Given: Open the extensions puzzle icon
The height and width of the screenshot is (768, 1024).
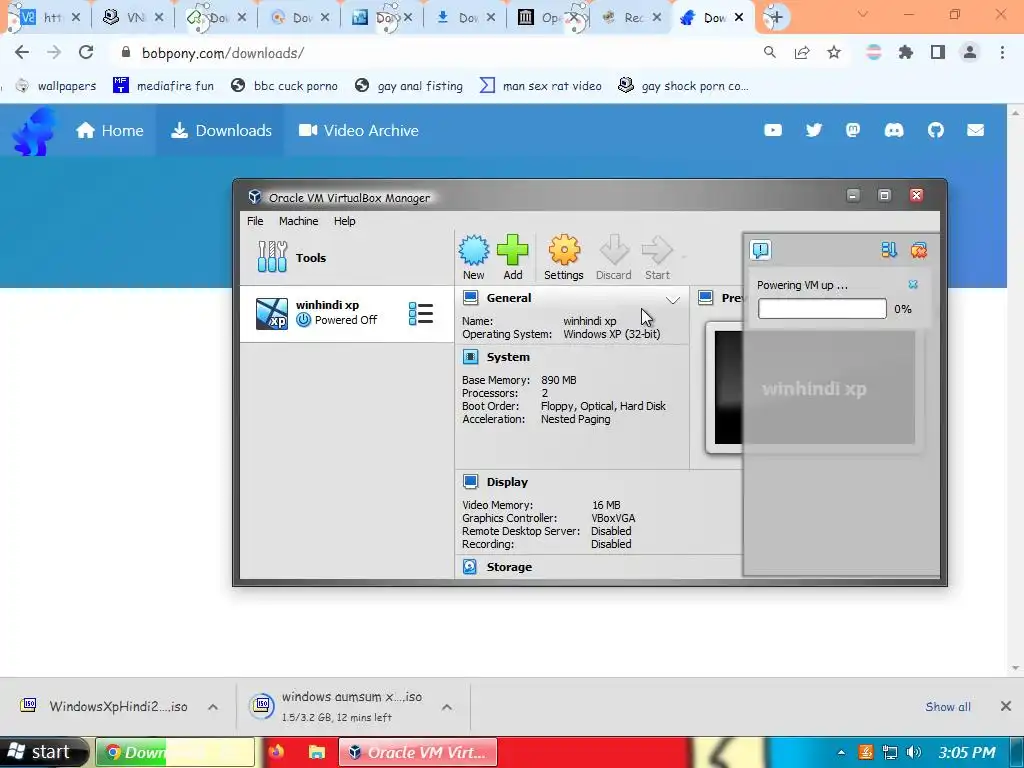Looking at the screenshot, I should [x=906, y=52].
